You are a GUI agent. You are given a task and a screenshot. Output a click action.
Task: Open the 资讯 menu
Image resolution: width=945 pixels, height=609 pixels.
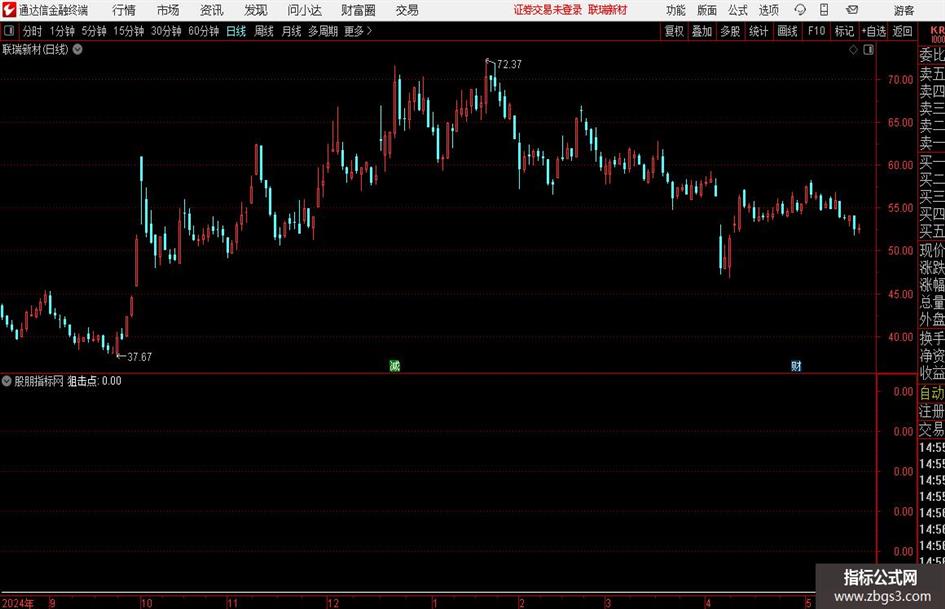[x=212, y=10]
